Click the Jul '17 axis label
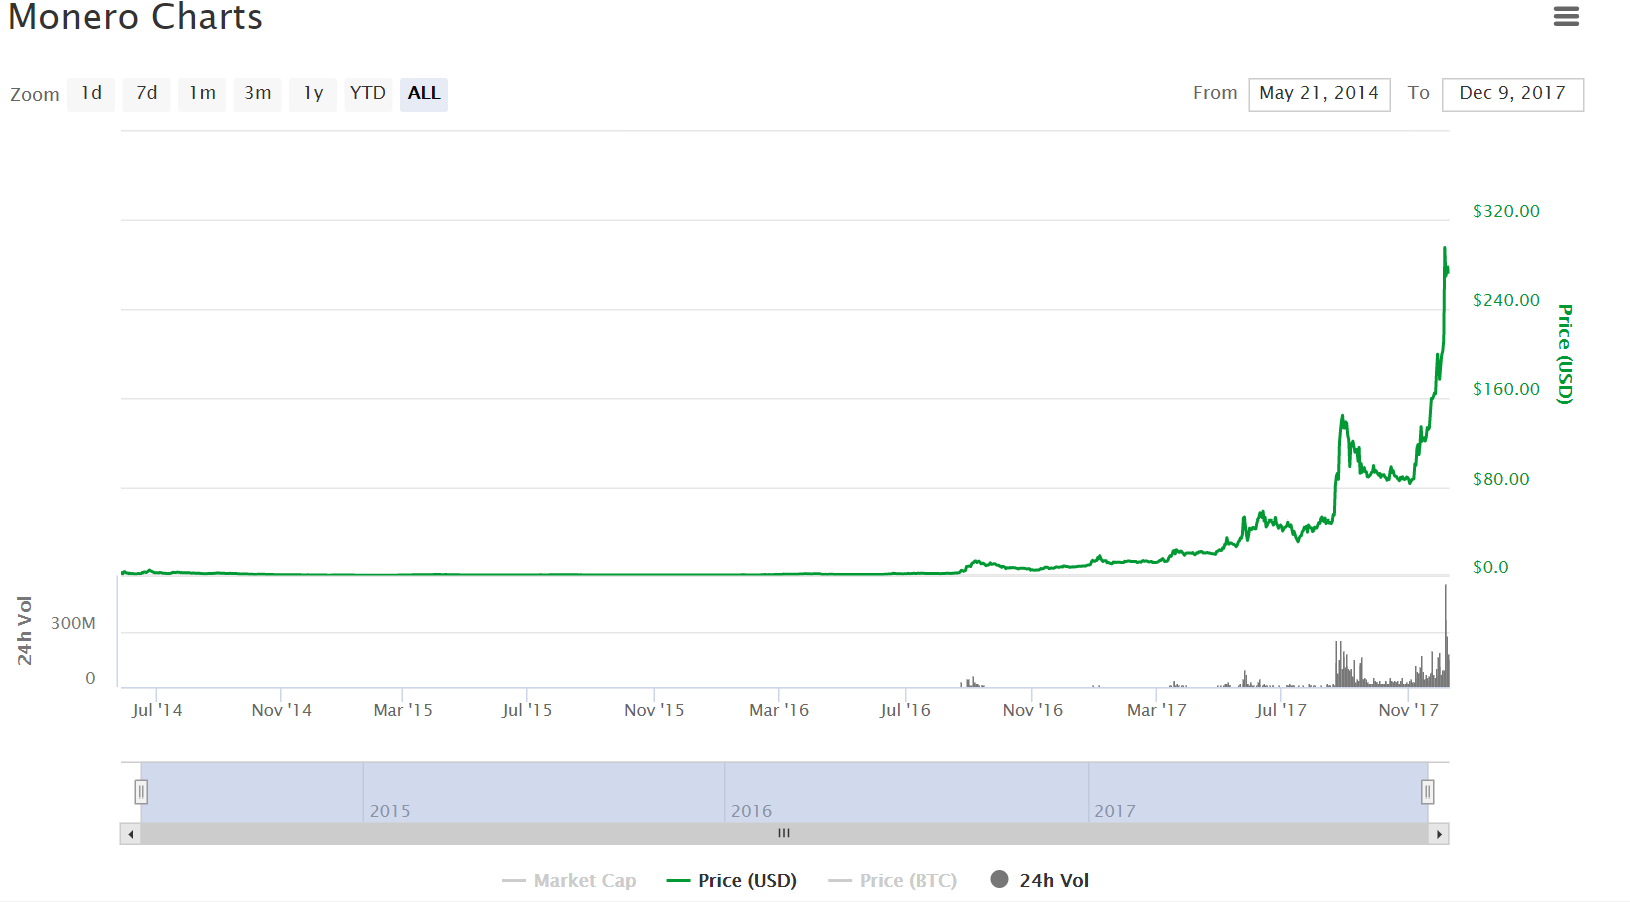The image size is (1630, 902). click(x=1281, y=710)
